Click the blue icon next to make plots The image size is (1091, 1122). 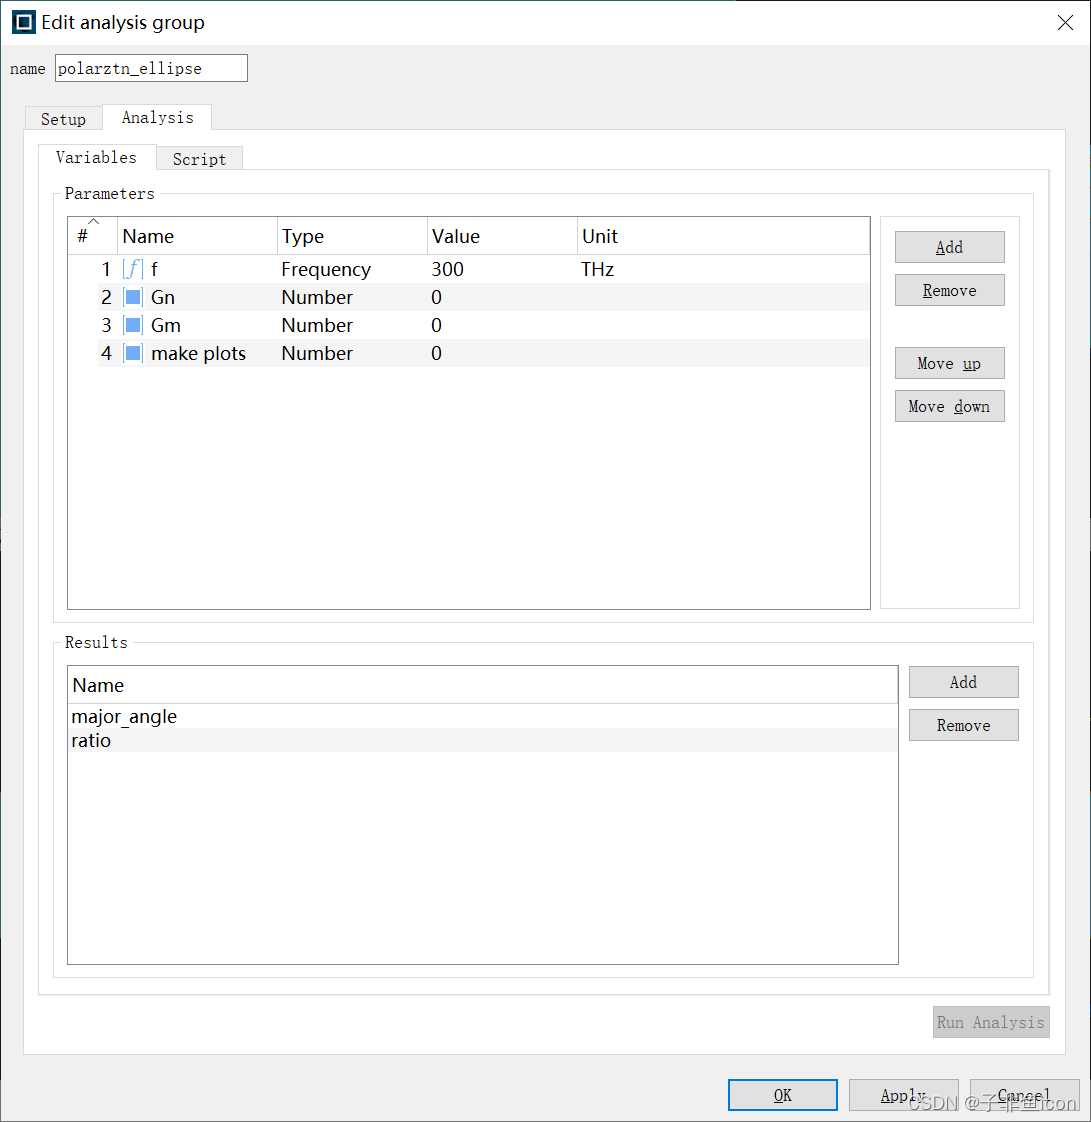pyautogui.click(x=132, y=353)
